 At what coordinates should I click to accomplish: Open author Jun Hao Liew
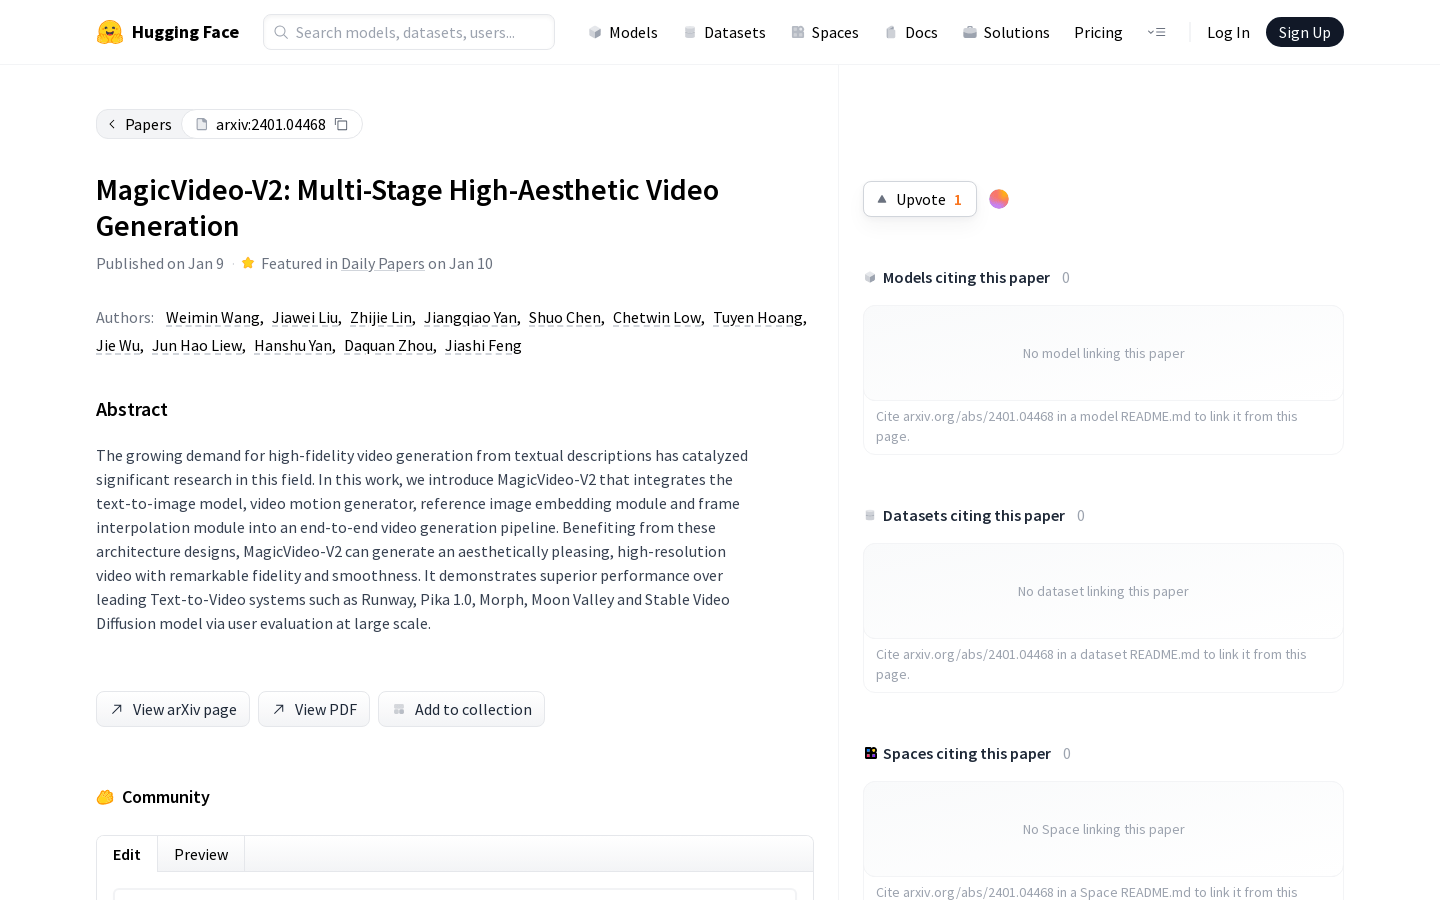point(197,345)
